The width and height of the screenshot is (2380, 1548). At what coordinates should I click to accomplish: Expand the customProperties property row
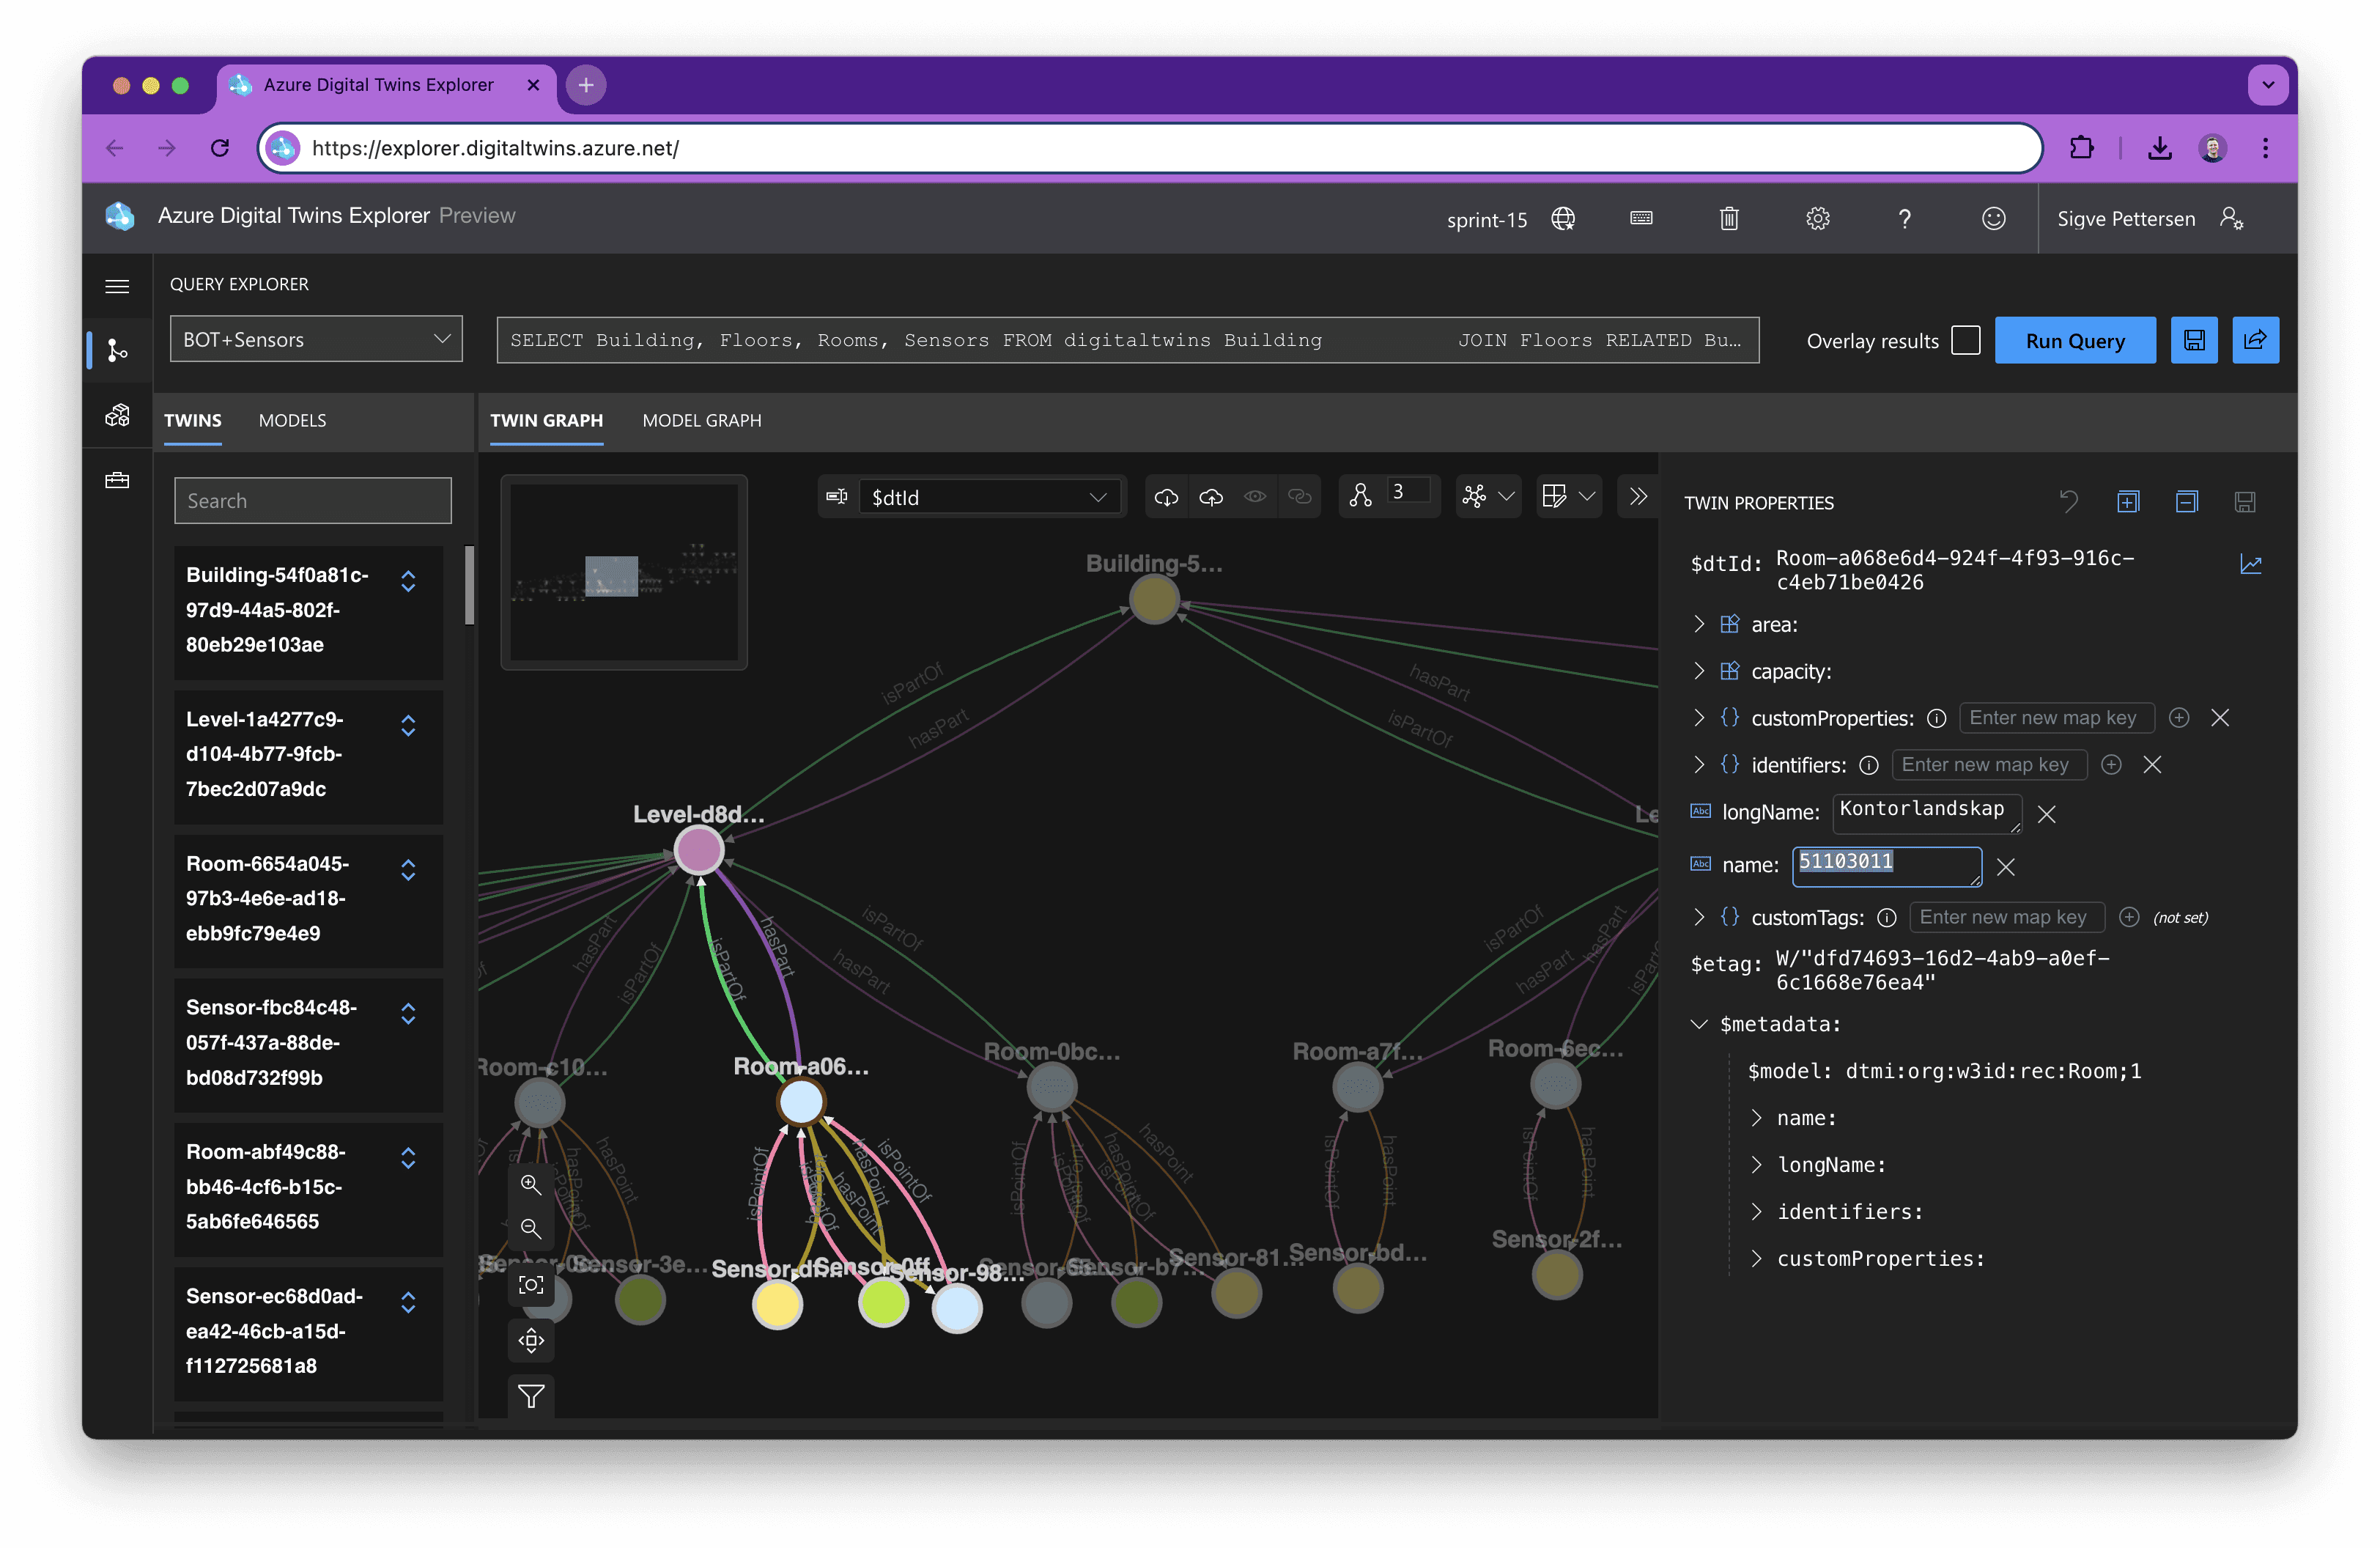pos(1698,718)
